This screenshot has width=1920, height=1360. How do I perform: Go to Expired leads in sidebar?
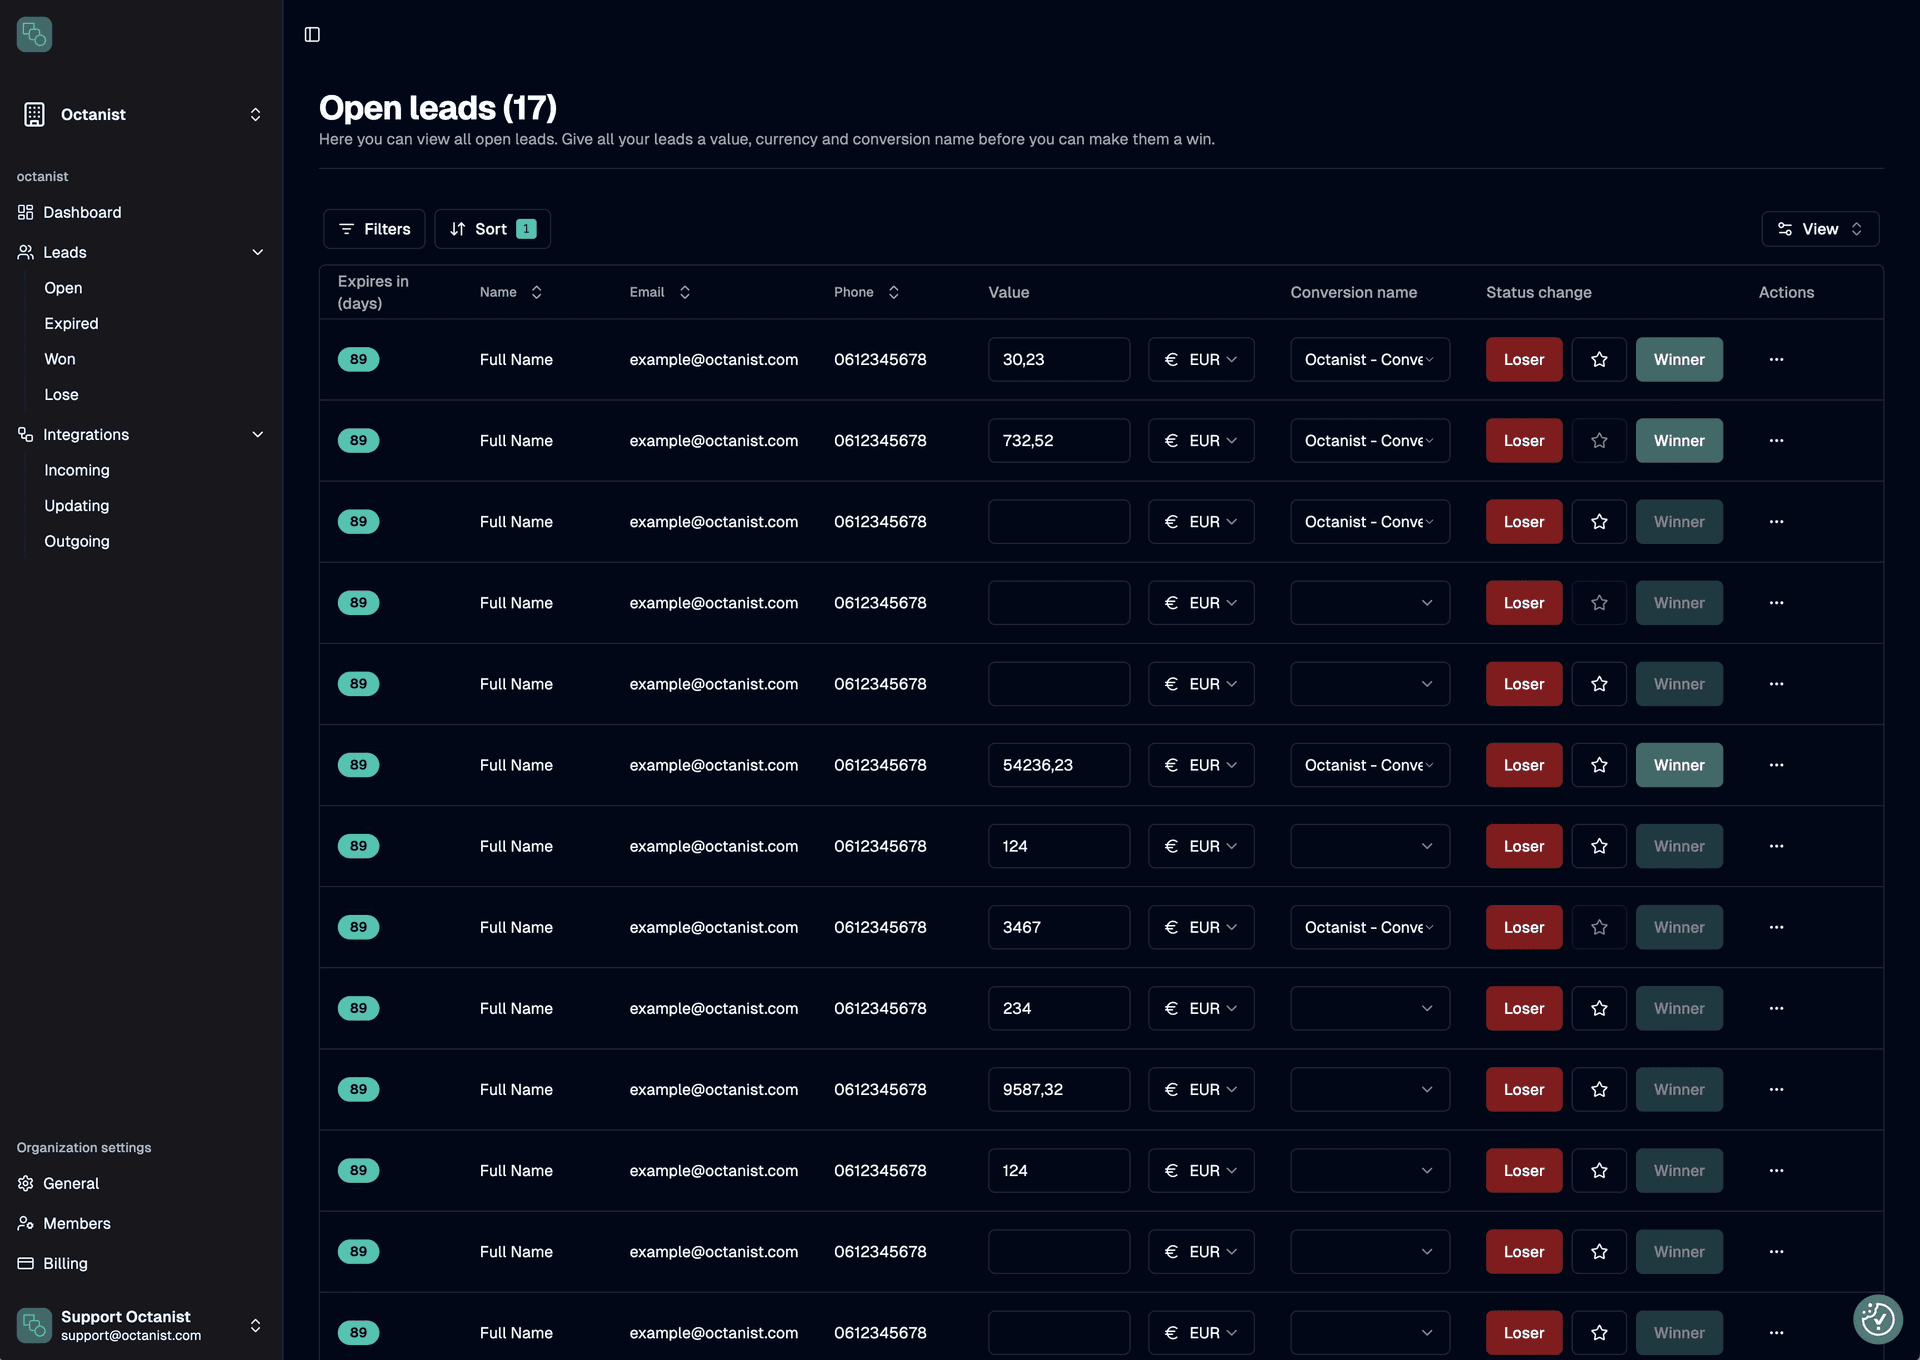click(71, 324)
